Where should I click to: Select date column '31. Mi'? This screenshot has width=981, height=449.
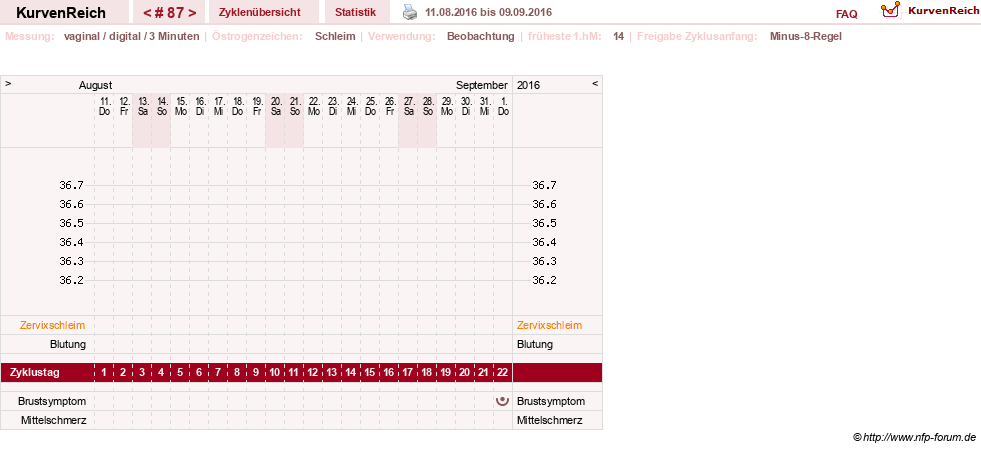(485, 106)
